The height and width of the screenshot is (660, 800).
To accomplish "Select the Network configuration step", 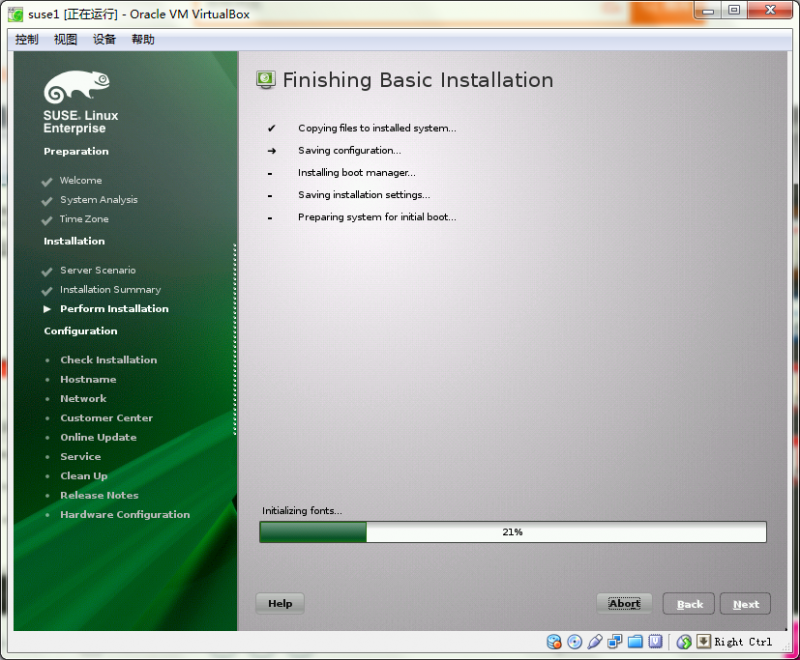I will click(x=83, y=398).
